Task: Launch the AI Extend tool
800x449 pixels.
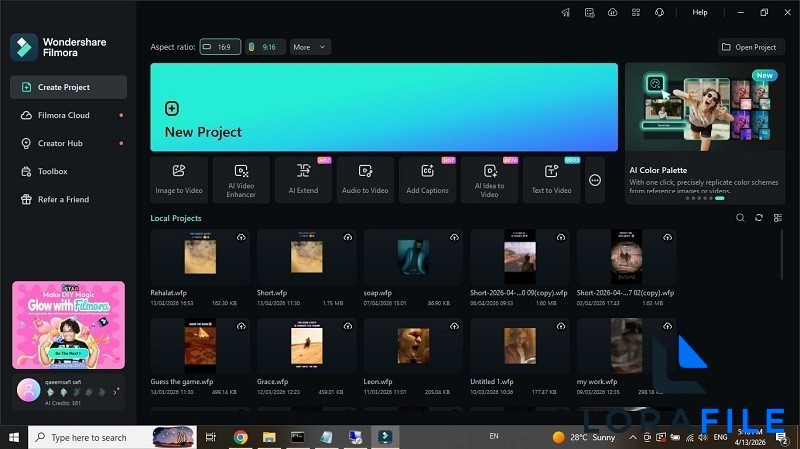Action: tap(303, 180)
